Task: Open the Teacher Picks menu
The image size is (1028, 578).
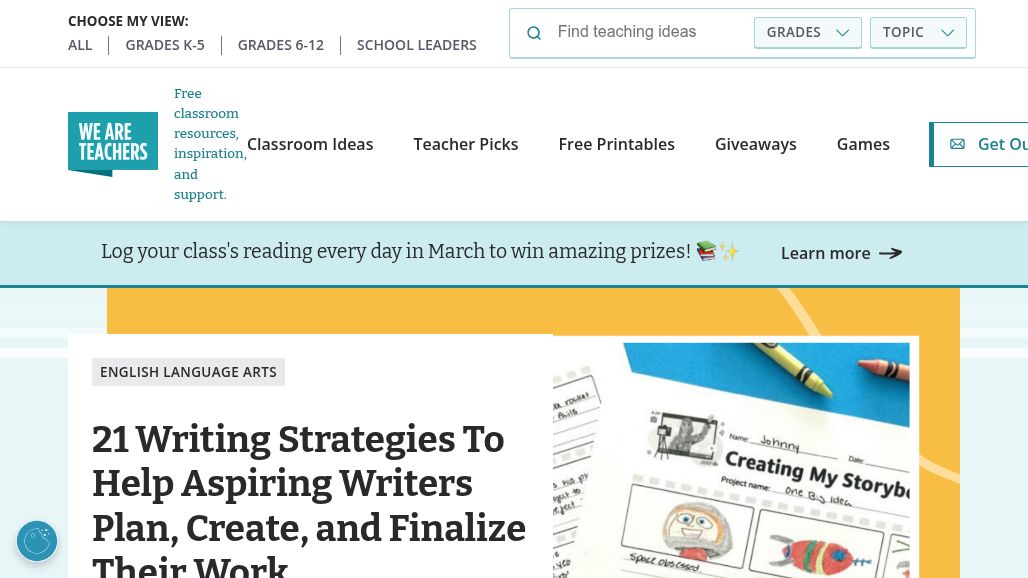Action: point(466,144)
